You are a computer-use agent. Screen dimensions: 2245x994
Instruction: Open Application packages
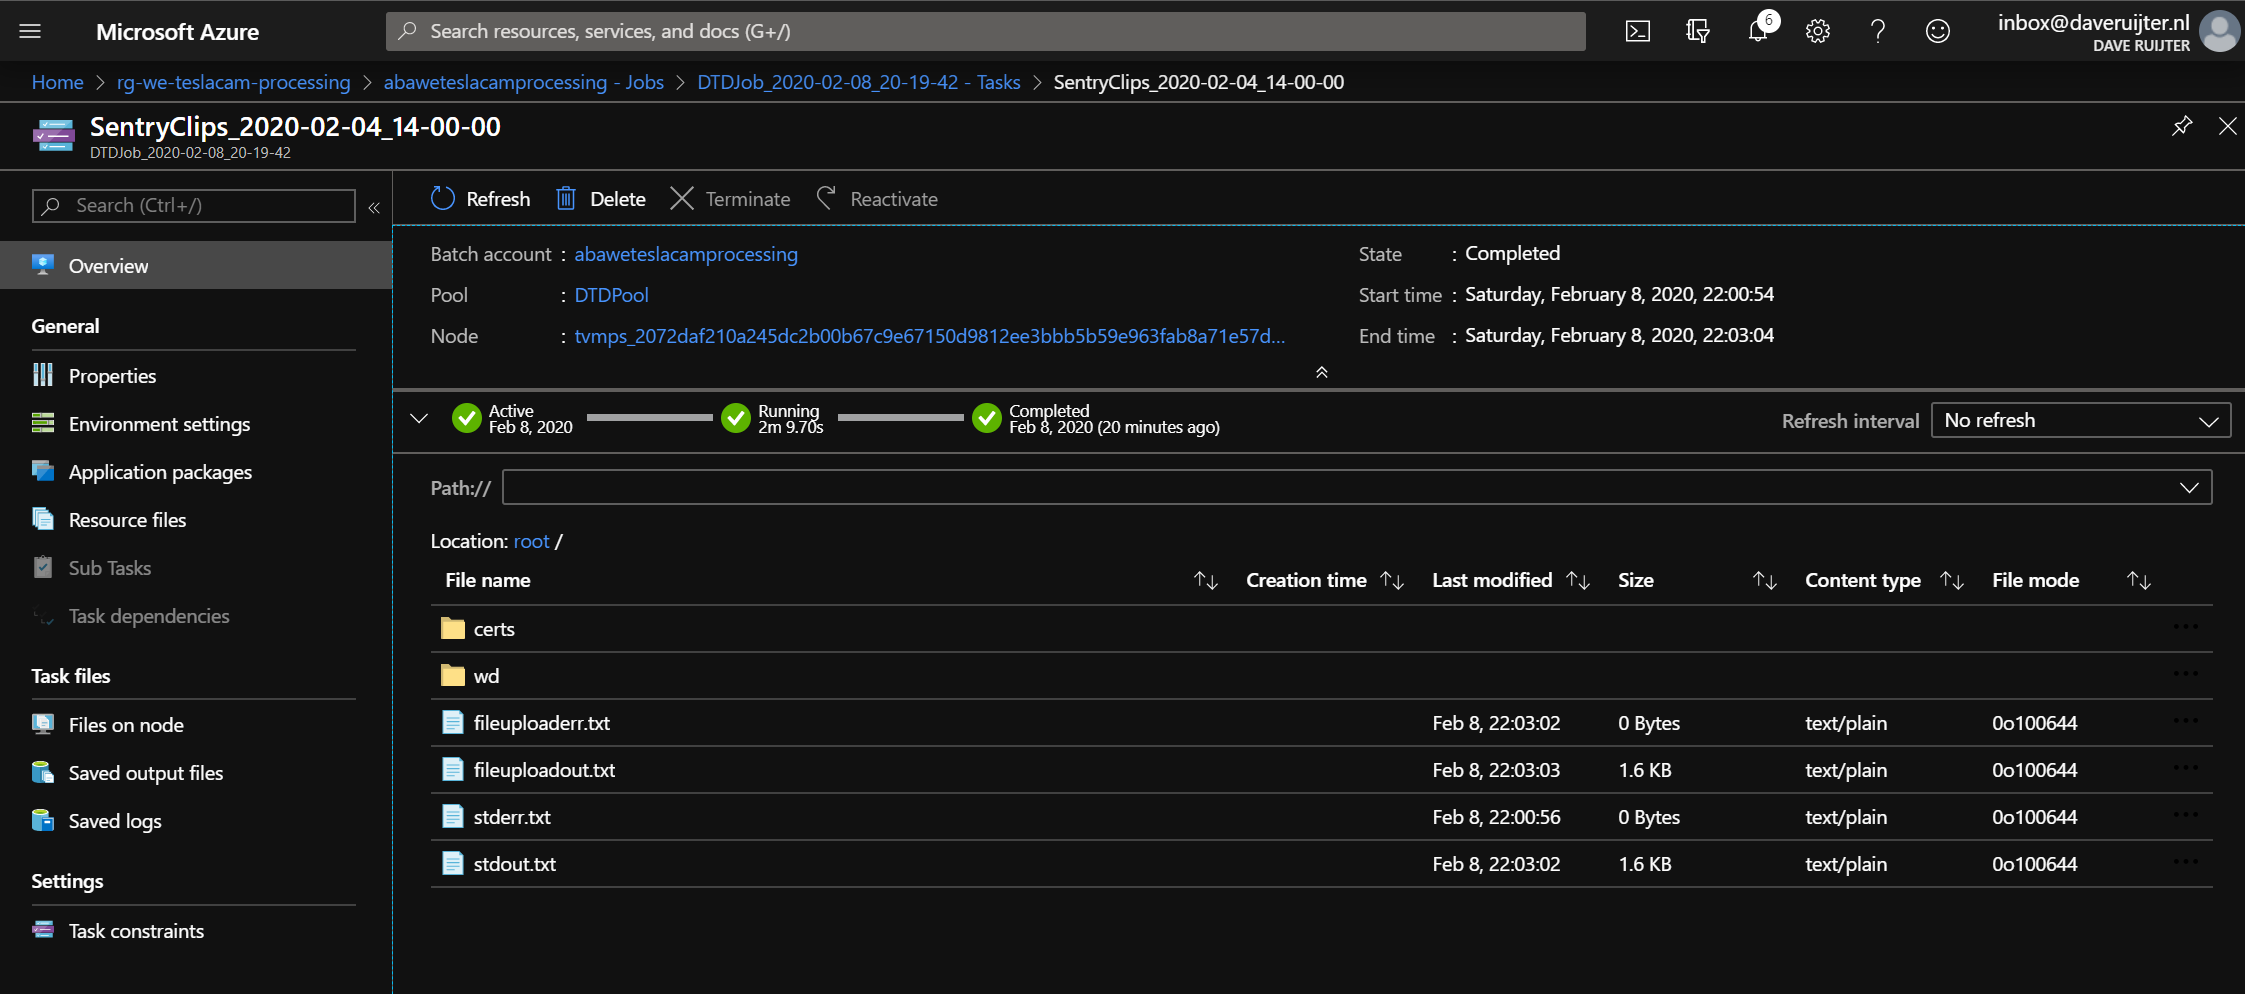160,472
